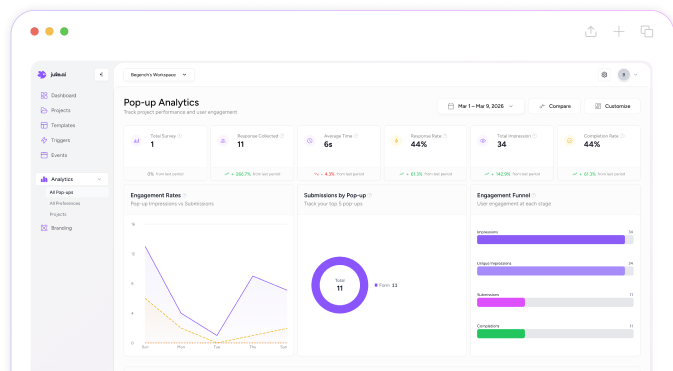673x371 pixels.
Task: Click info icon next to Response Rate
Action: tap(445, 136)
